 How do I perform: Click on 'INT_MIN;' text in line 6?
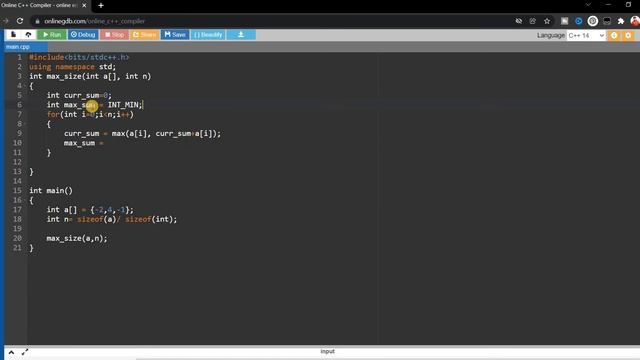point(125,105)
